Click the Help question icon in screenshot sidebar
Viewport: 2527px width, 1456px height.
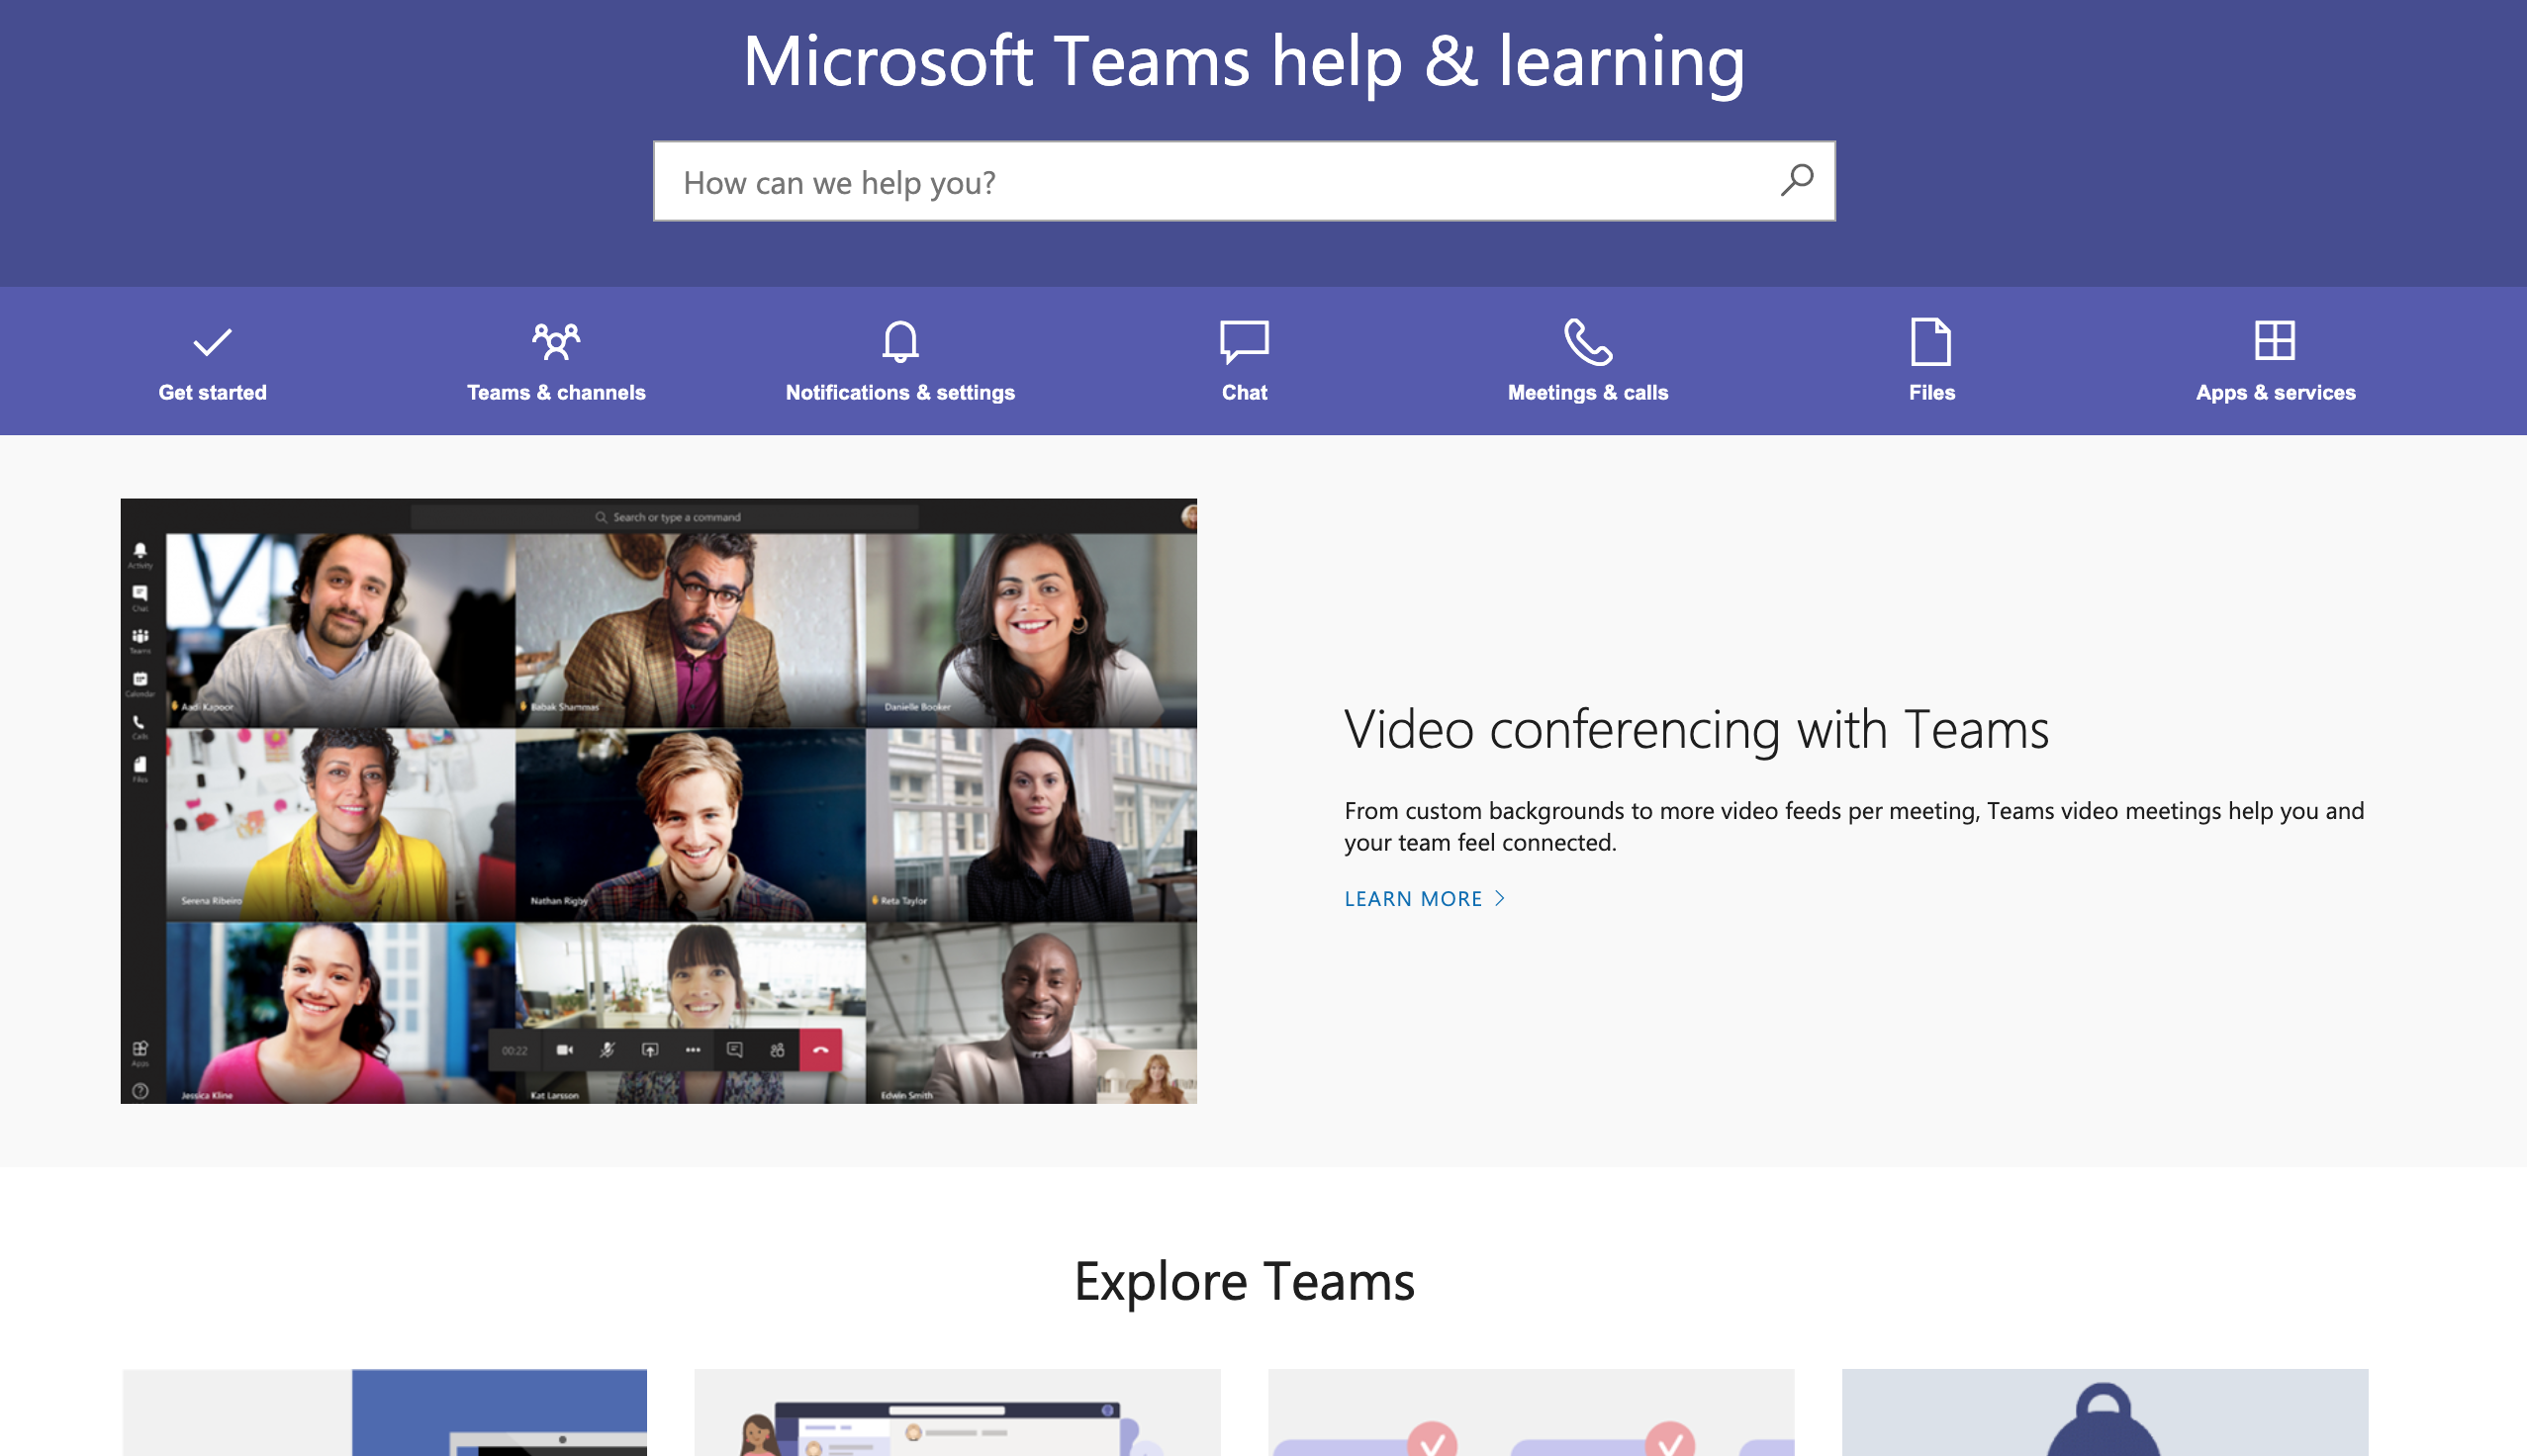(140, 1091)
